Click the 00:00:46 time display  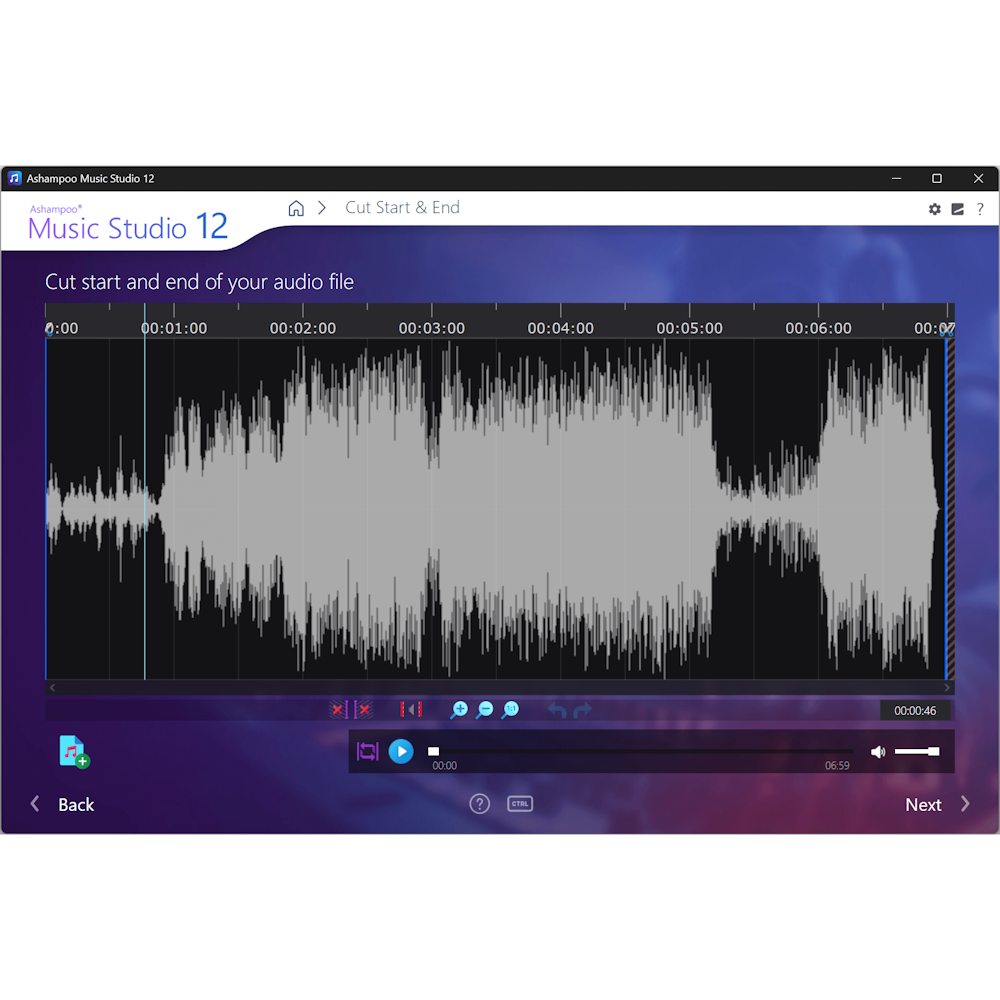point(915,710)
